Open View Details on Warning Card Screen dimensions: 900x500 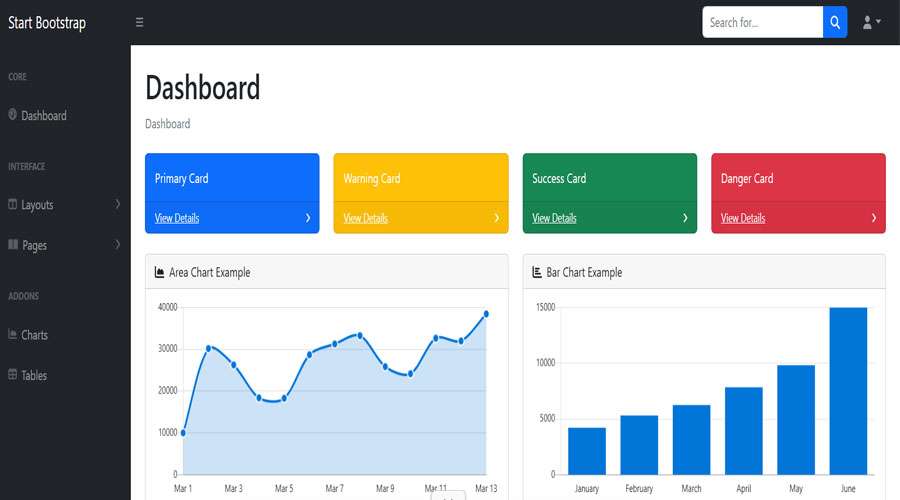366,218
